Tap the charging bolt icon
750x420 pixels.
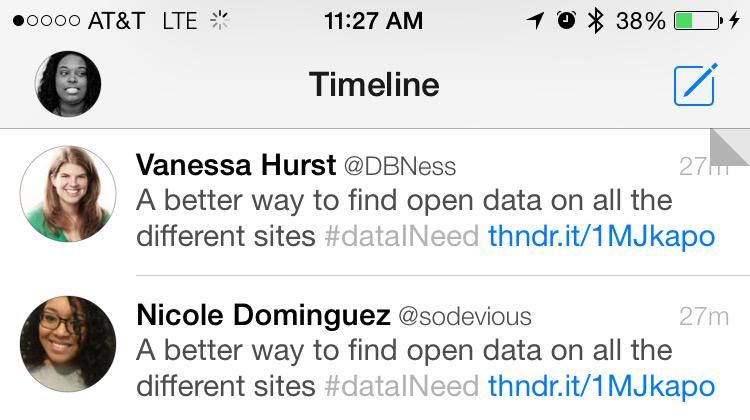tap(735, 21)
